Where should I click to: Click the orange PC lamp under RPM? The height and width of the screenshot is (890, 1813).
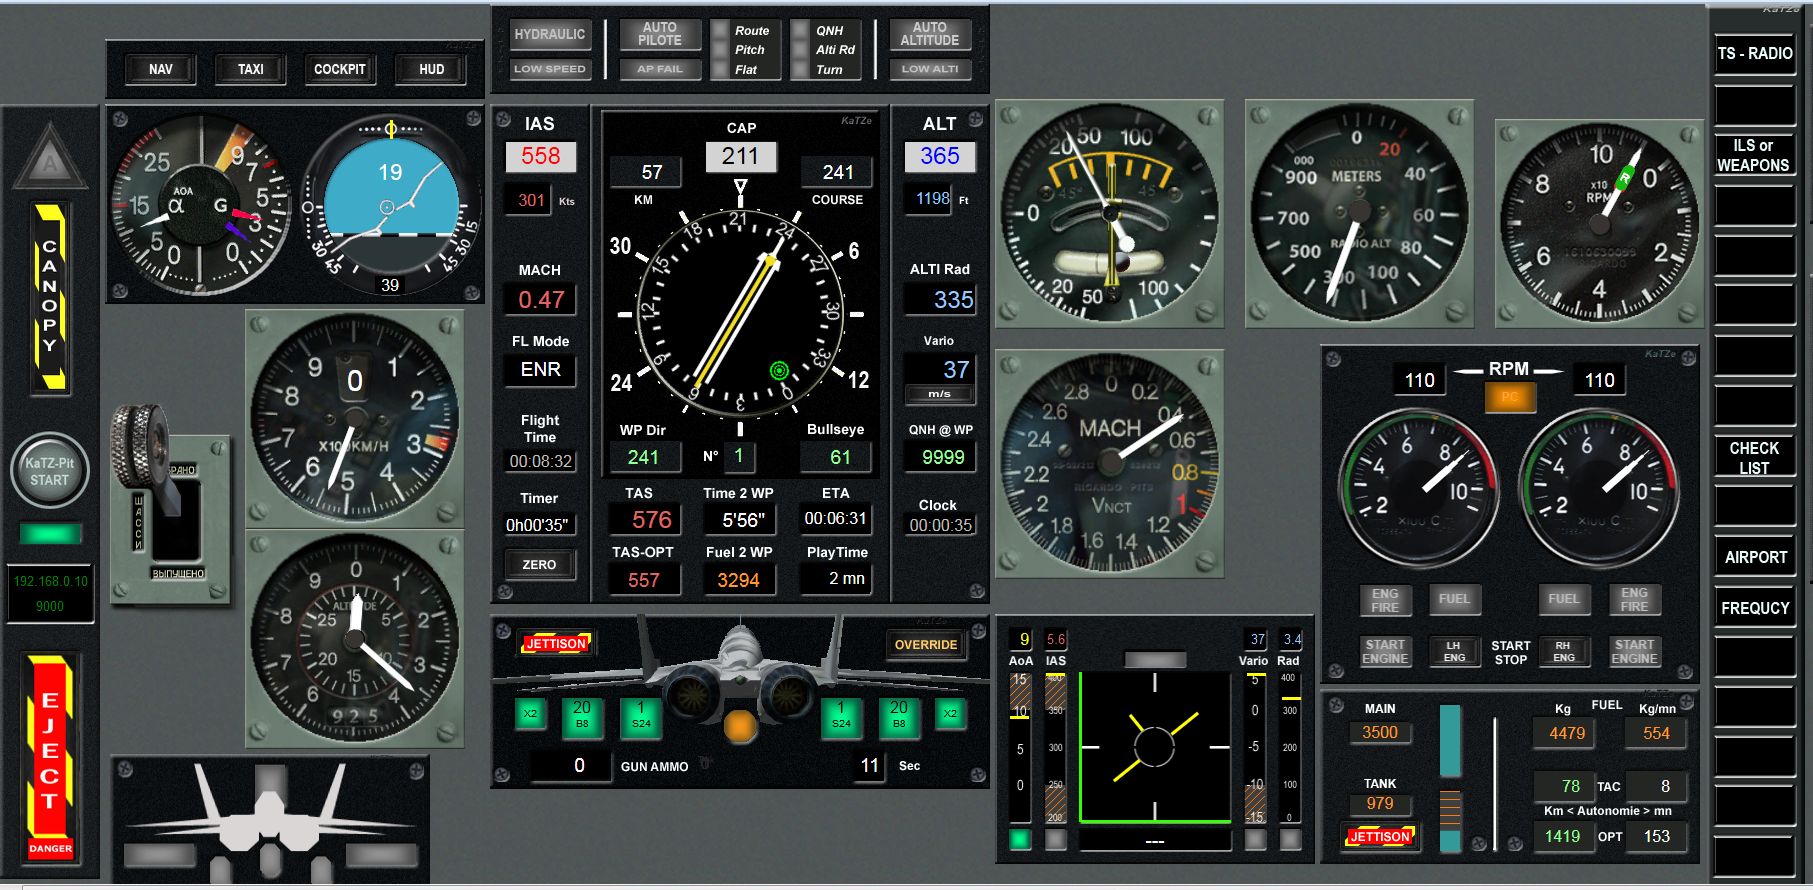[1509, 397]
